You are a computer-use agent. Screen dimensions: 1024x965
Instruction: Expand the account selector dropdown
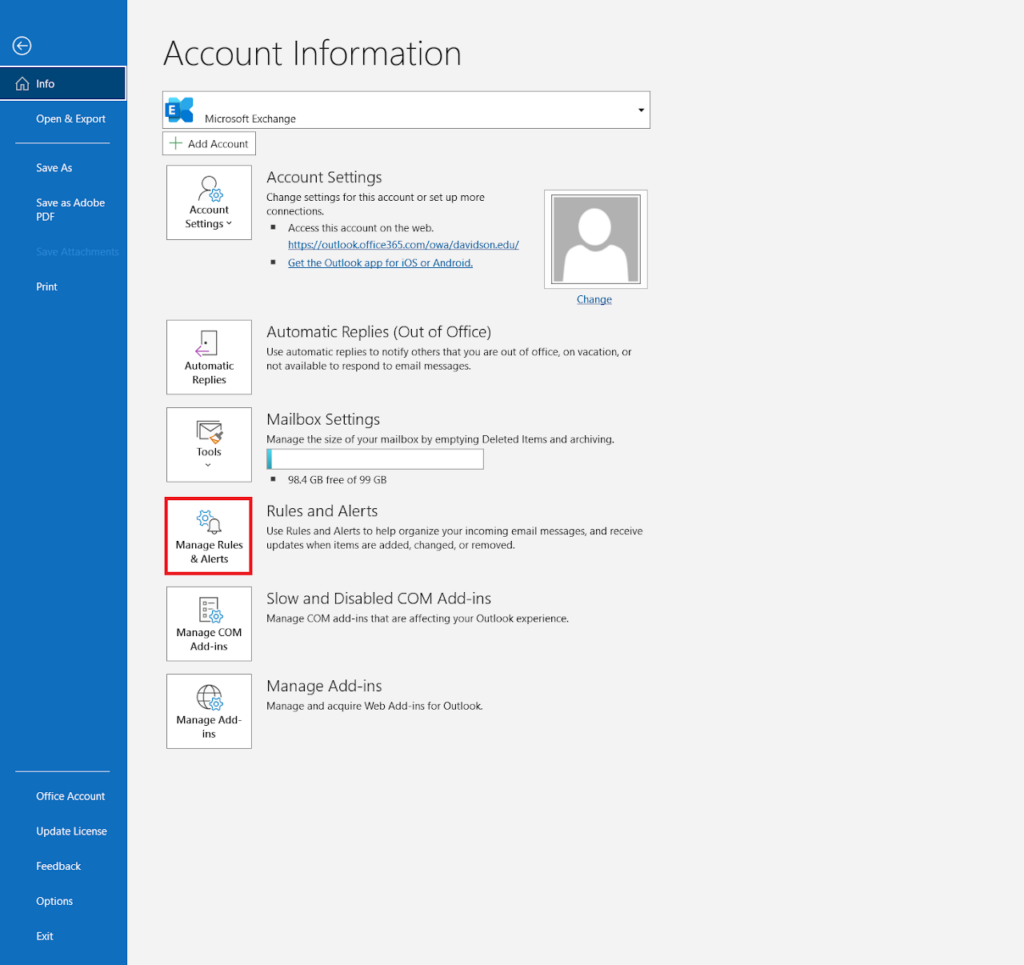pyautogui.click(x=641, y=110)
